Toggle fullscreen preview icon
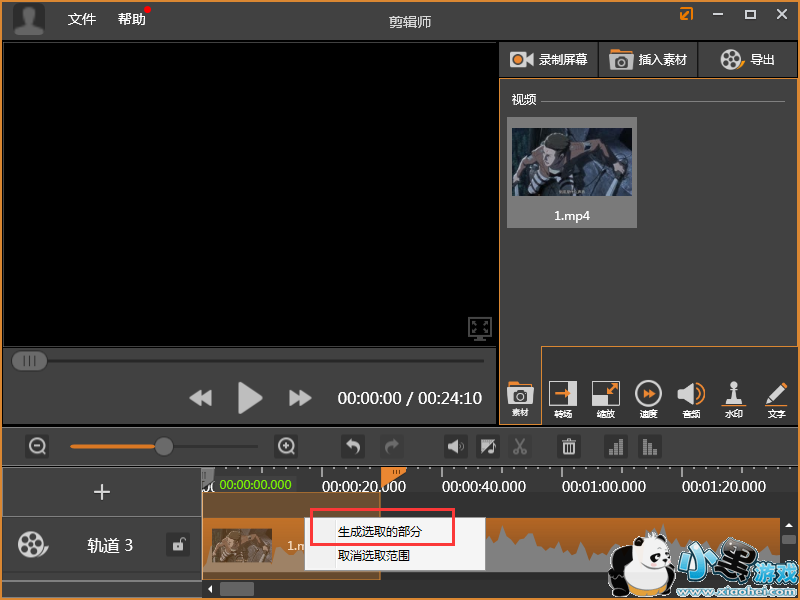 (480, 328)
